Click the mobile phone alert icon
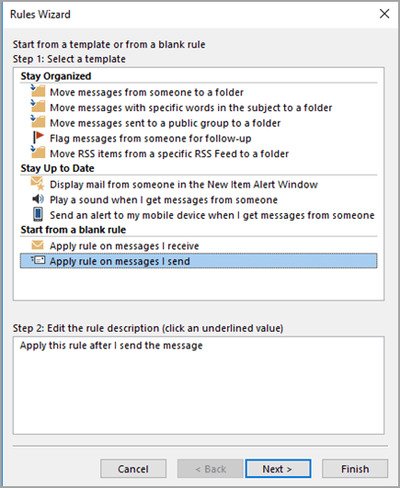 click(x=38, y=214)
